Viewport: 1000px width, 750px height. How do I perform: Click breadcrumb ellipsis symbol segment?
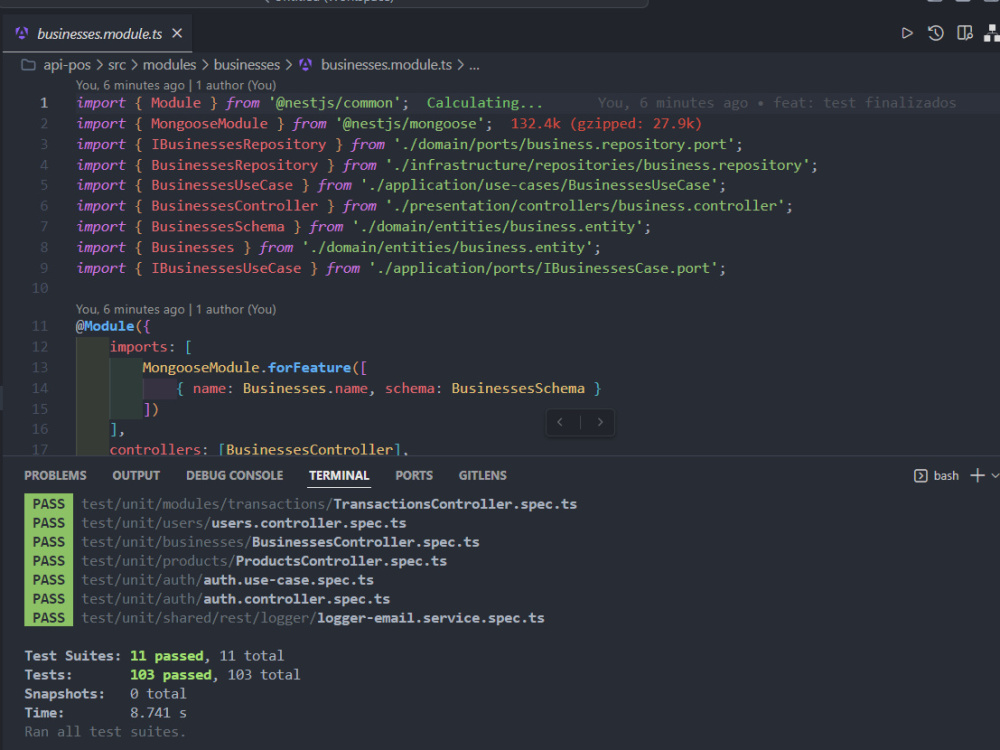(x=474, y=65)
